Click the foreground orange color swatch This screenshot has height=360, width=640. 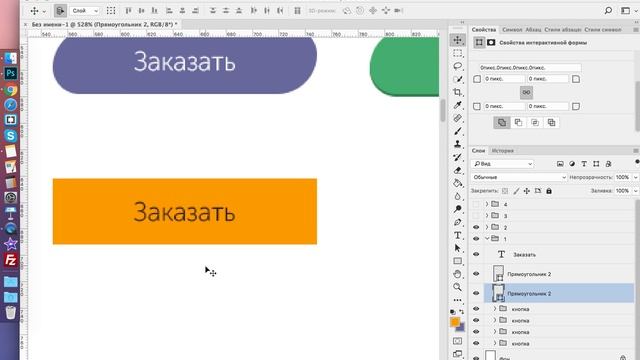point(455,322)
